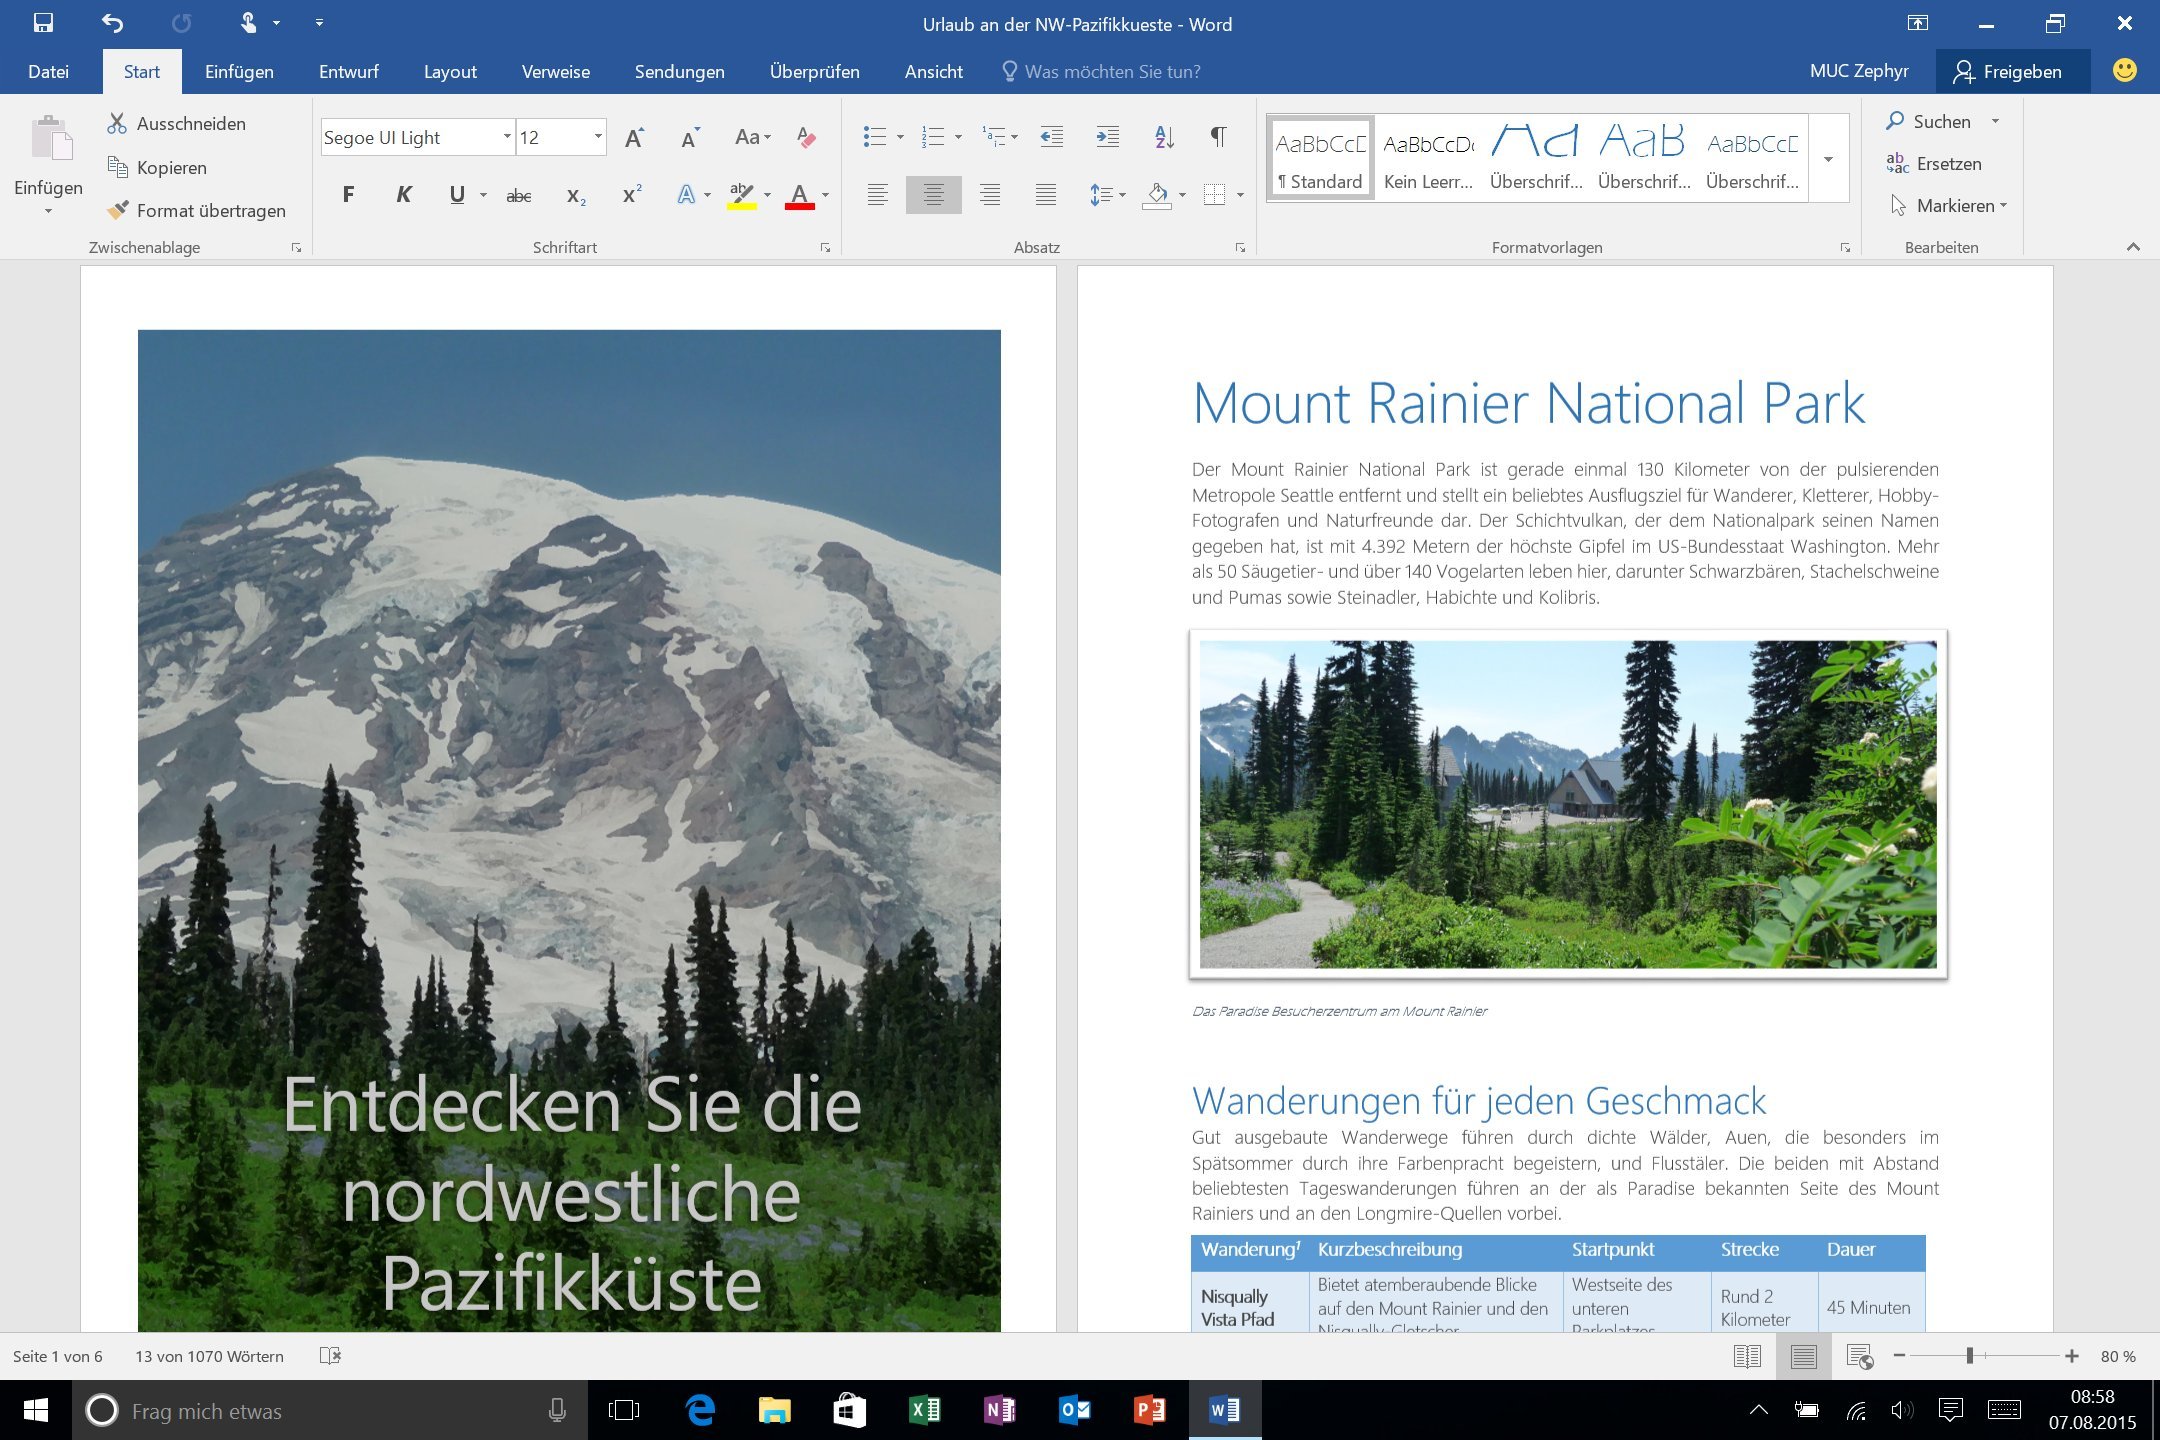Undo the last action
The width and height of the screenshot is (2160, 1440).
coord(112,23)
